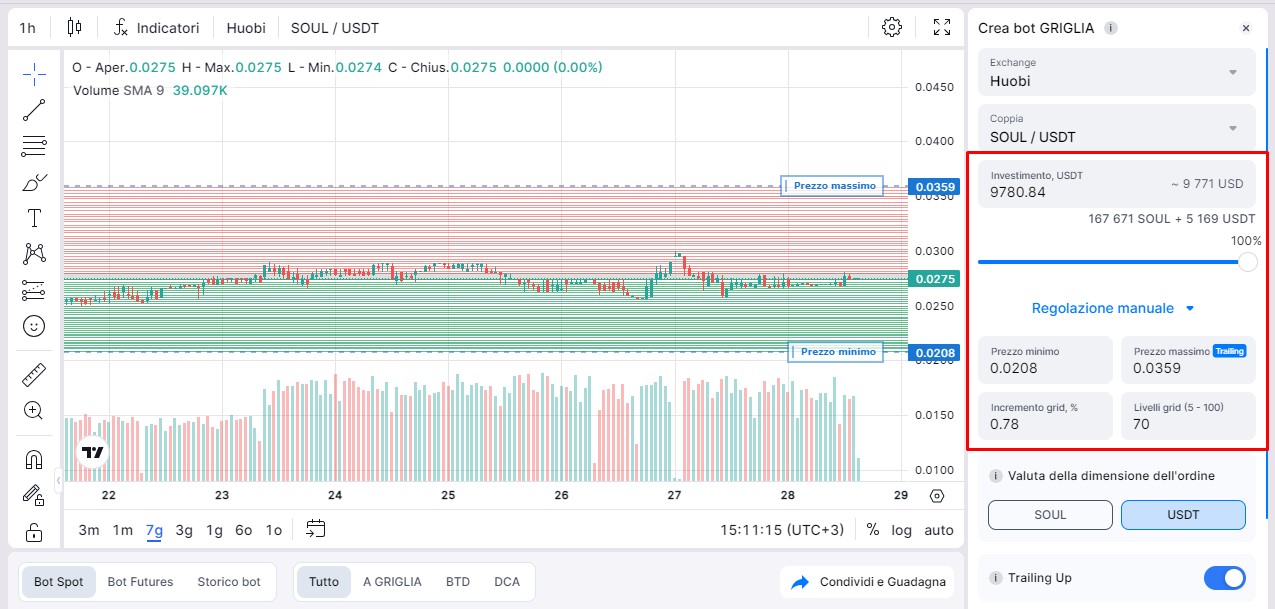The image size is (1275, 609).
Task: Switch to the Bot Futures tab
Action: (140, 582)
